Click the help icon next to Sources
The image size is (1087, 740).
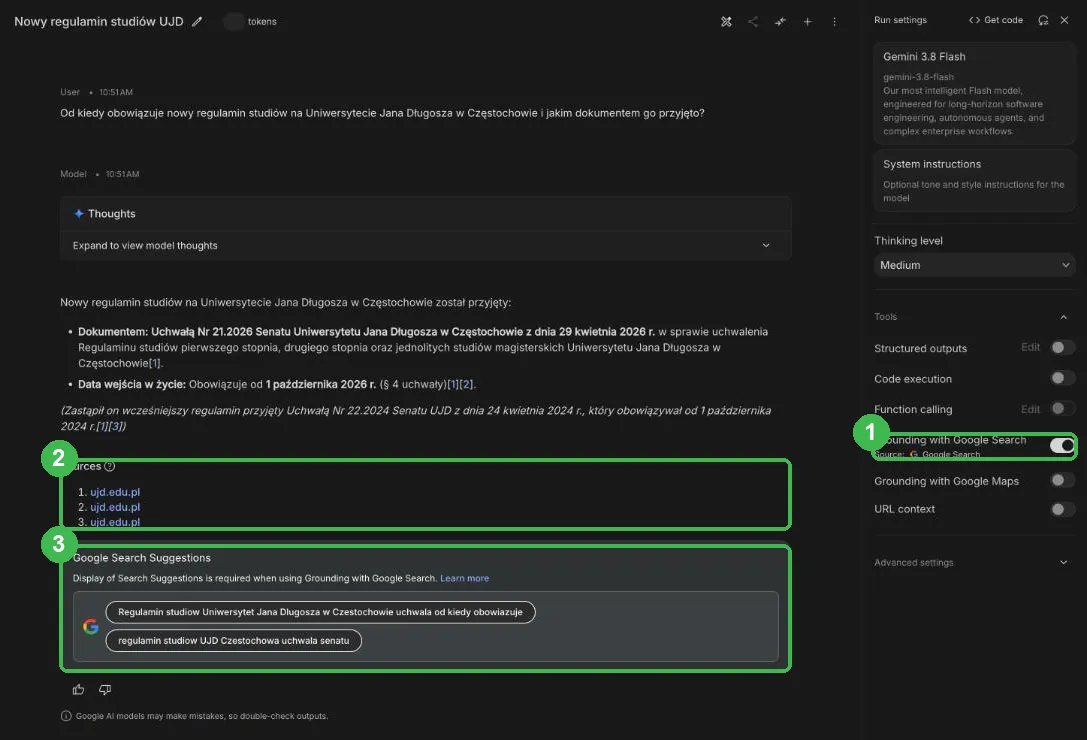click(x=109, y=466)
